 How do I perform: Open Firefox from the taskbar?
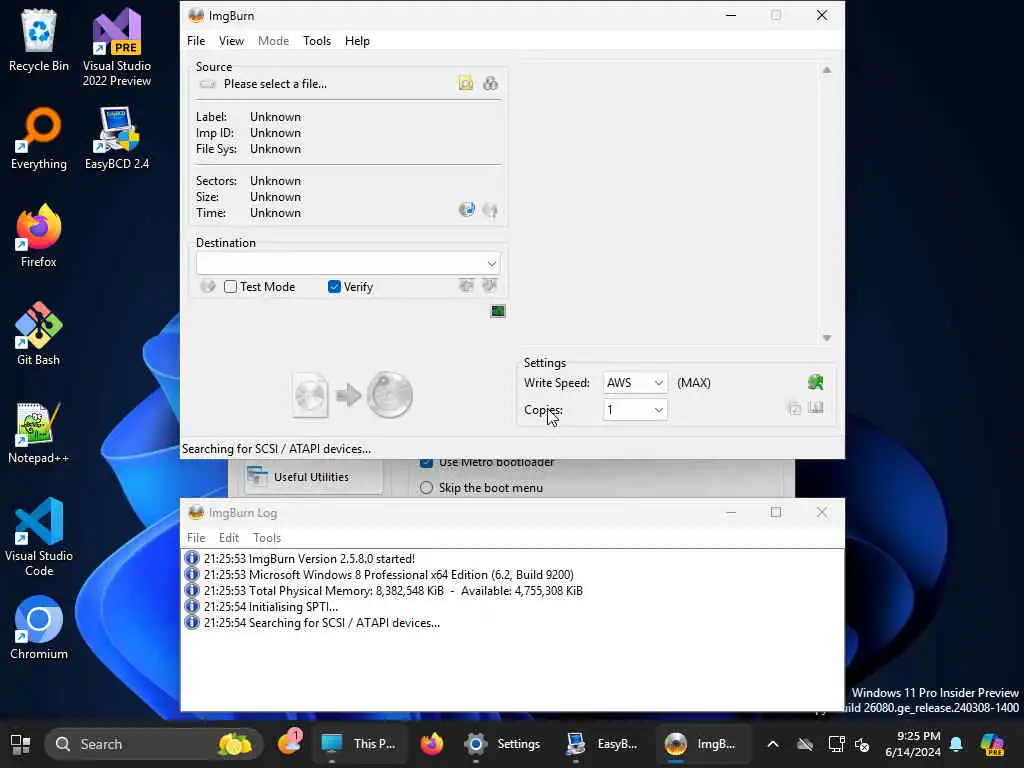(432, 744)
